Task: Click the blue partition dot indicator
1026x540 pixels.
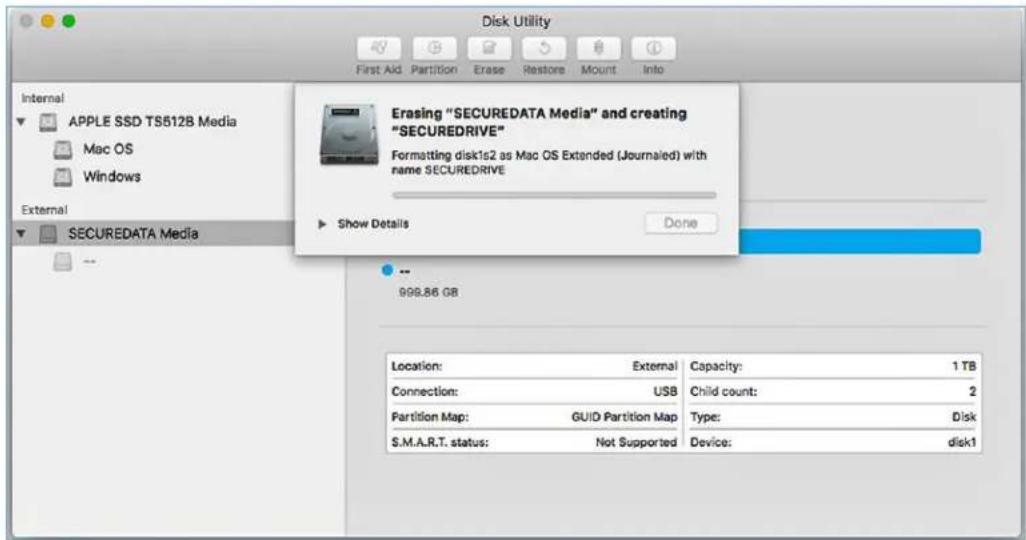Action: [387, 270]
